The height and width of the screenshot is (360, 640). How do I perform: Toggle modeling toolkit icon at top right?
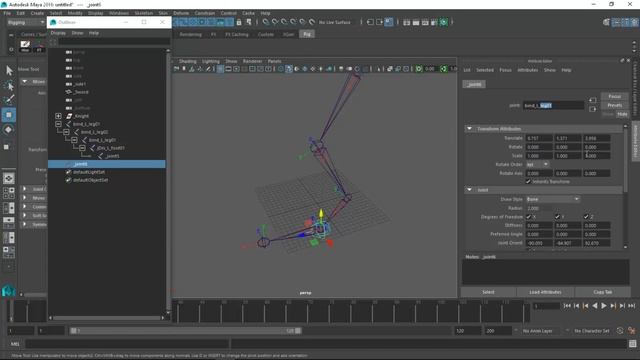click(x=607, y=22)
